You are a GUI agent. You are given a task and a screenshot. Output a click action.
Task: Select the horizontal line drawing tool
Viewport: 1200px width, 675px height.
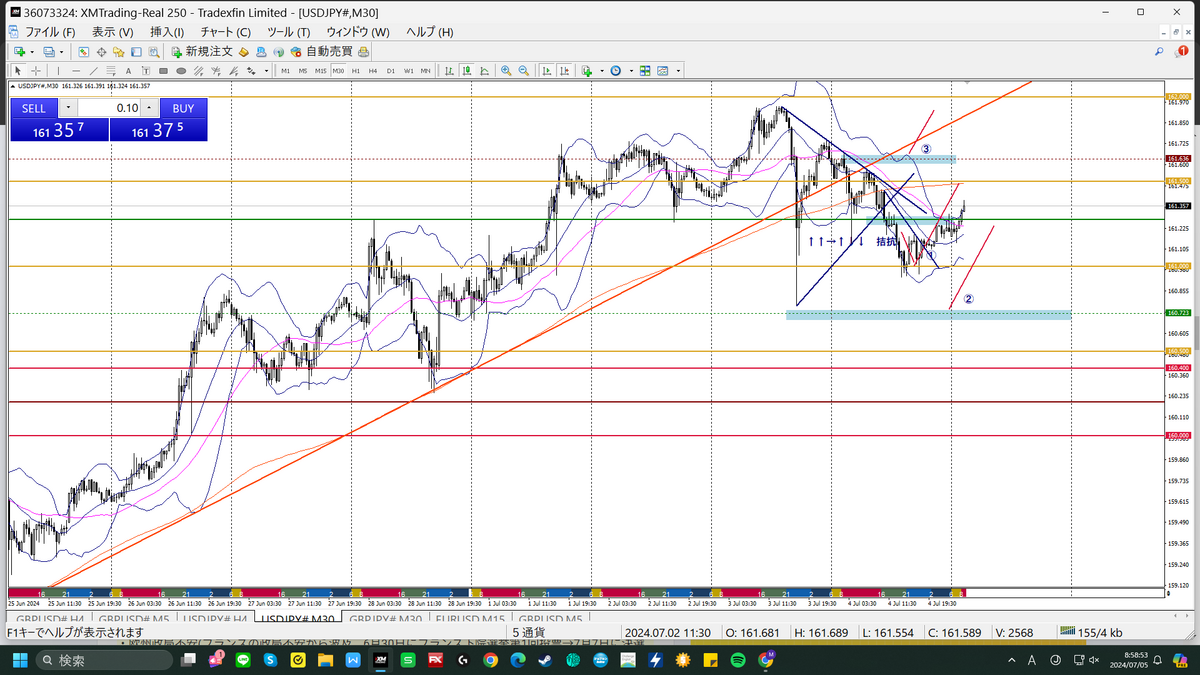(x=76, y=71)
